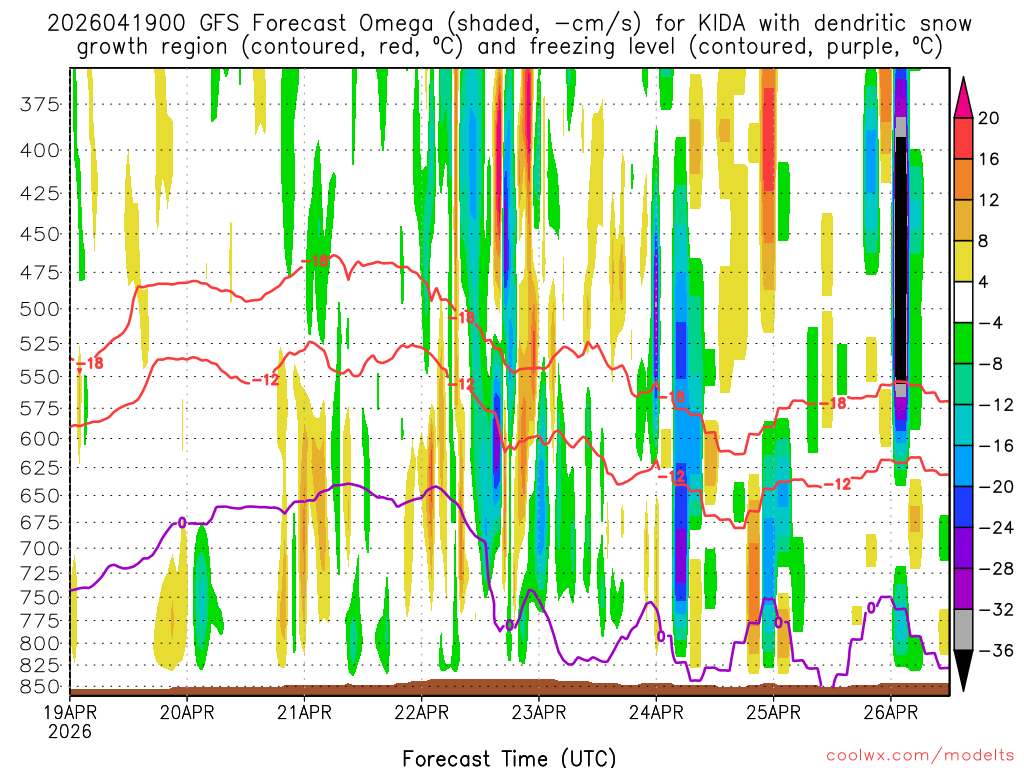Click the 675 pressure level label
Image resolution: width=1024 pixels, height=768 pixels.
pyautogui.click(x=40, y=522)
